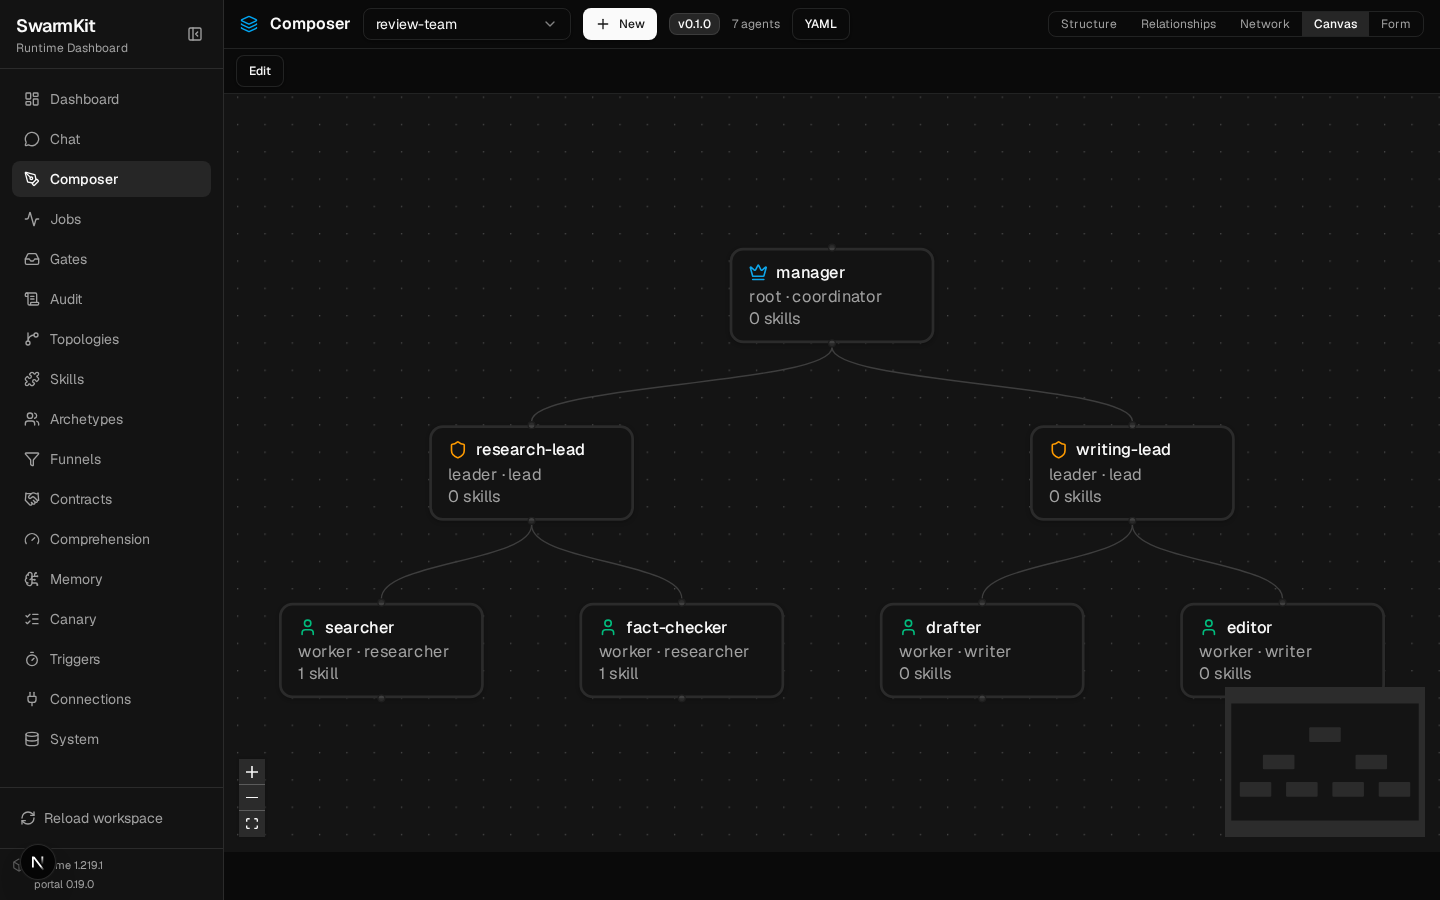Select the searcher worker node

pyautogui.click(x=381, y=650)
